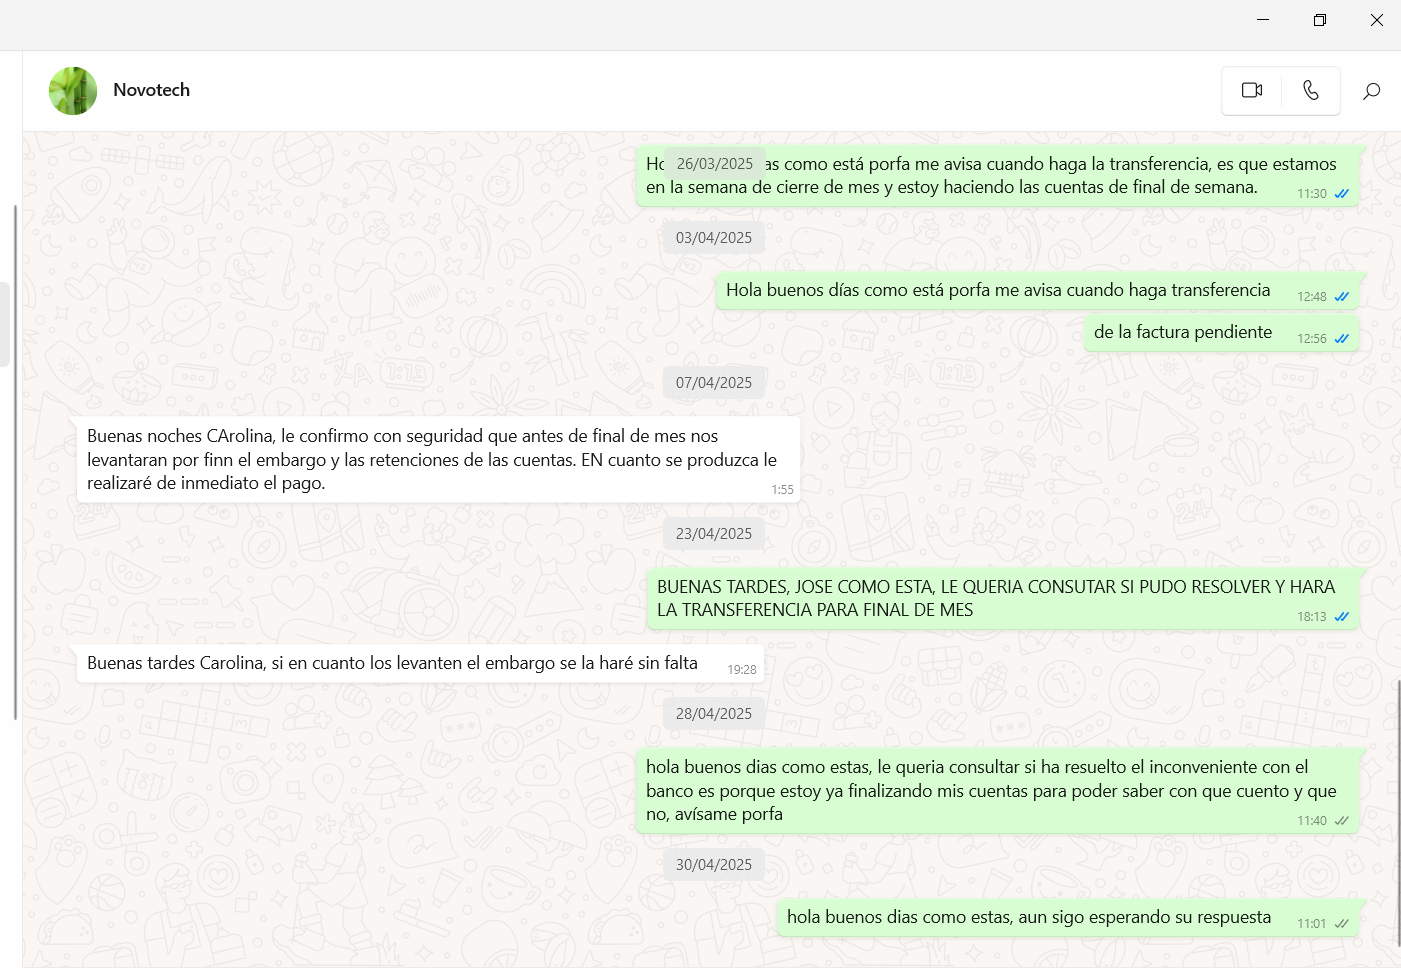This screenshot has height=968, width=1401.
Task: Open the chat search magnifier icon
Action: click(x=1371, y=91)
